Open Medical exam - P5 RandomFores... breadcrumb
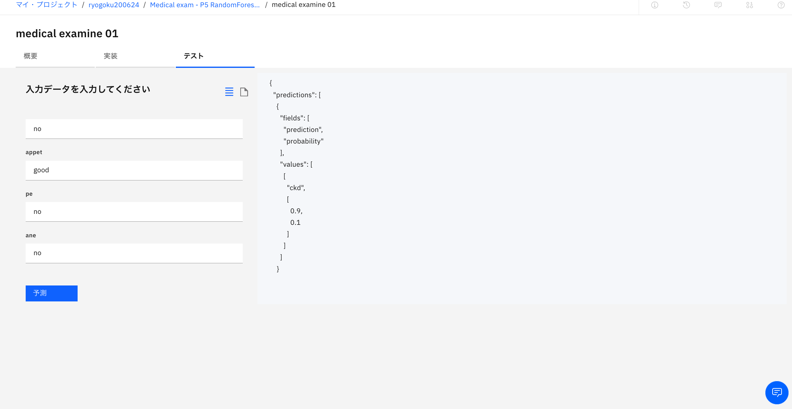792x409 pixels. 205,5
